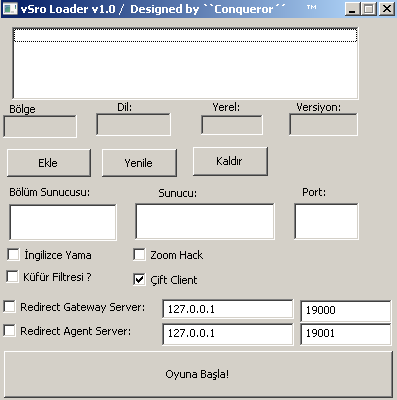The image size is (397, 400).
Task: Enable the İngilizce Yama checkbox
Action: tap(13, 255)
